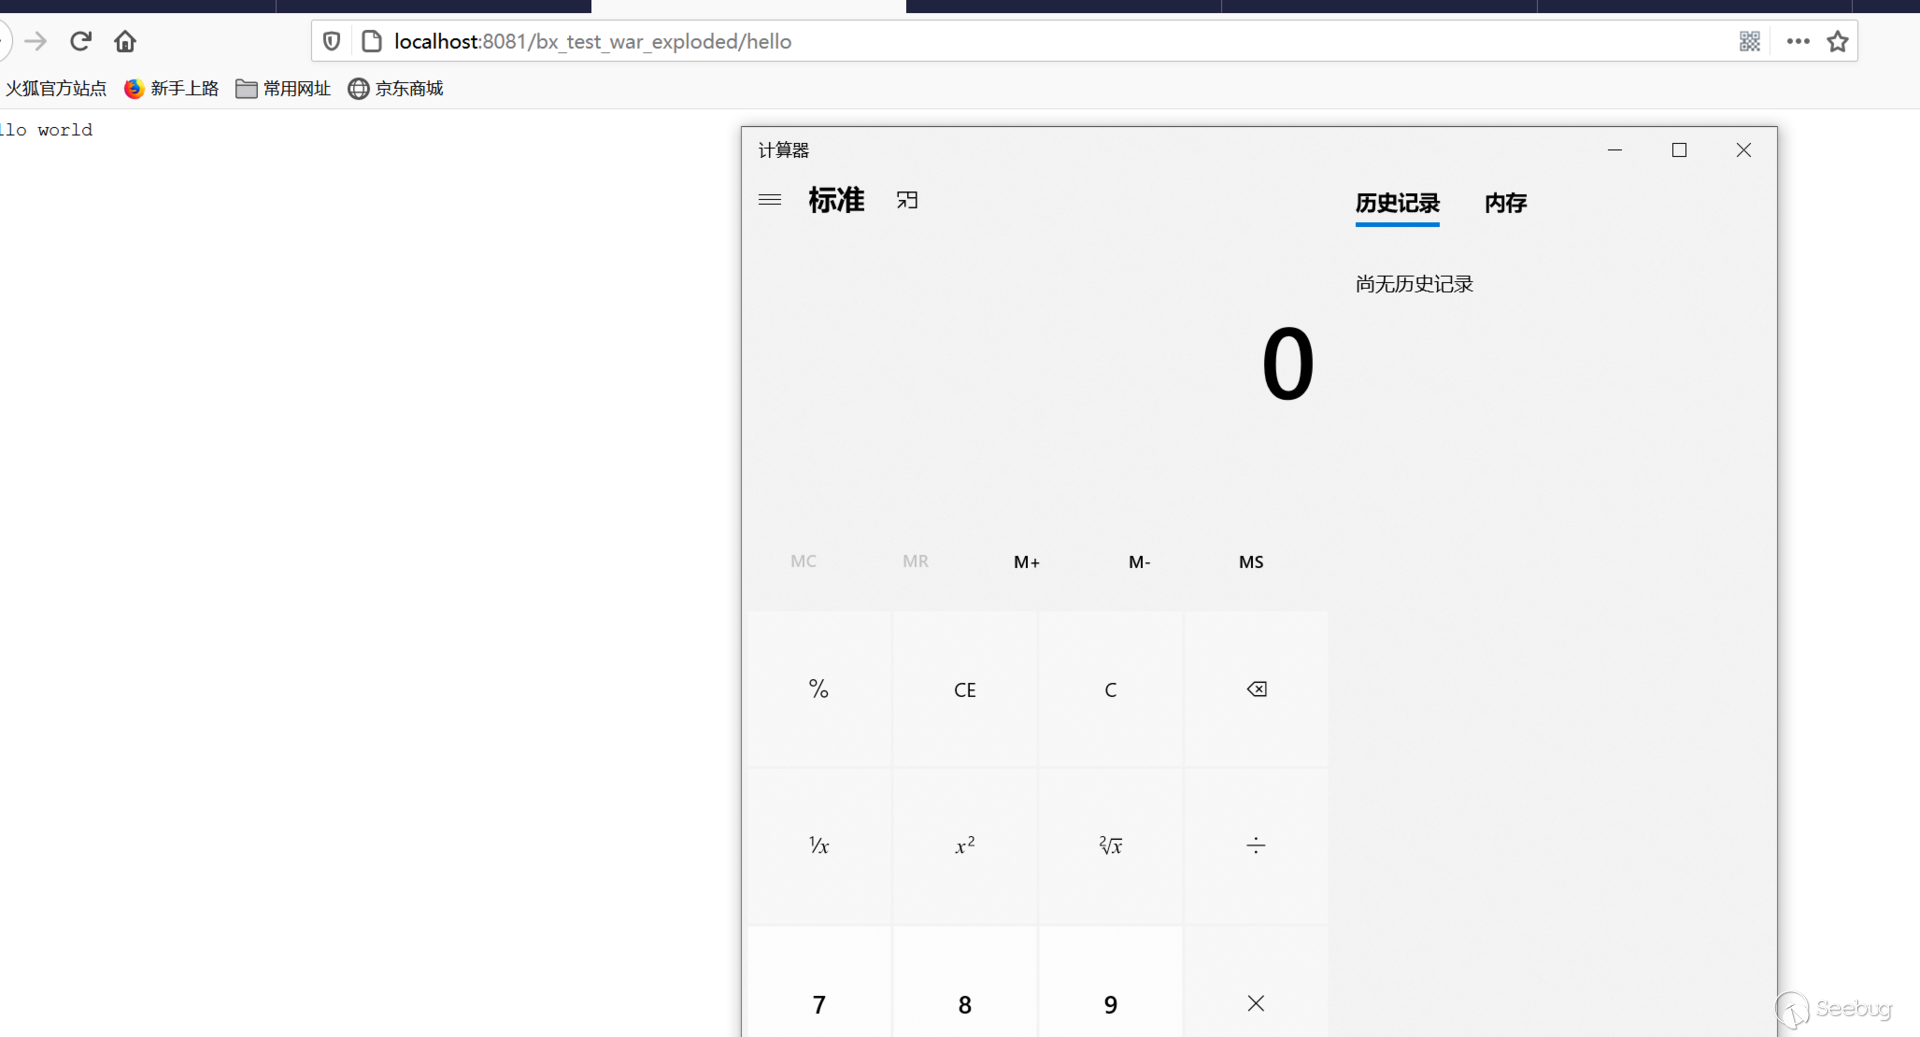
Task: Close the 计算器 window
Action: click(1743, 150)
